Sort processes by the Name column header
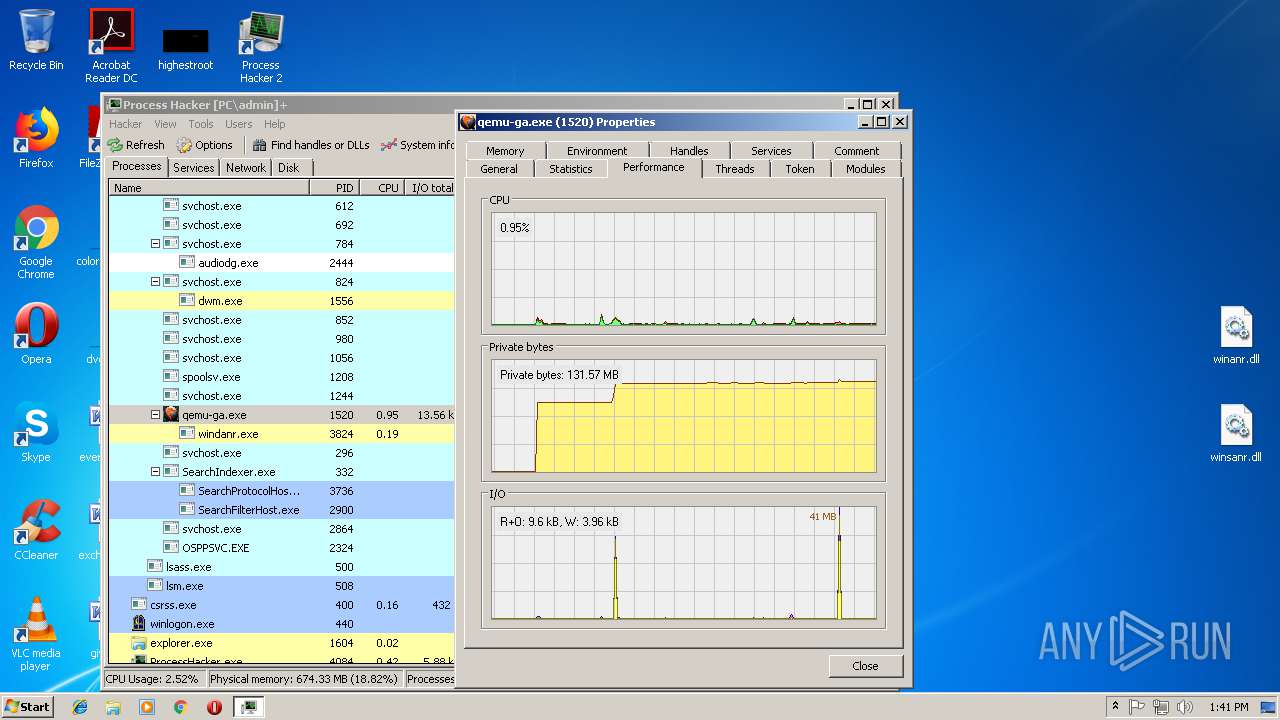1280x720 pixels. click(209, 188)
